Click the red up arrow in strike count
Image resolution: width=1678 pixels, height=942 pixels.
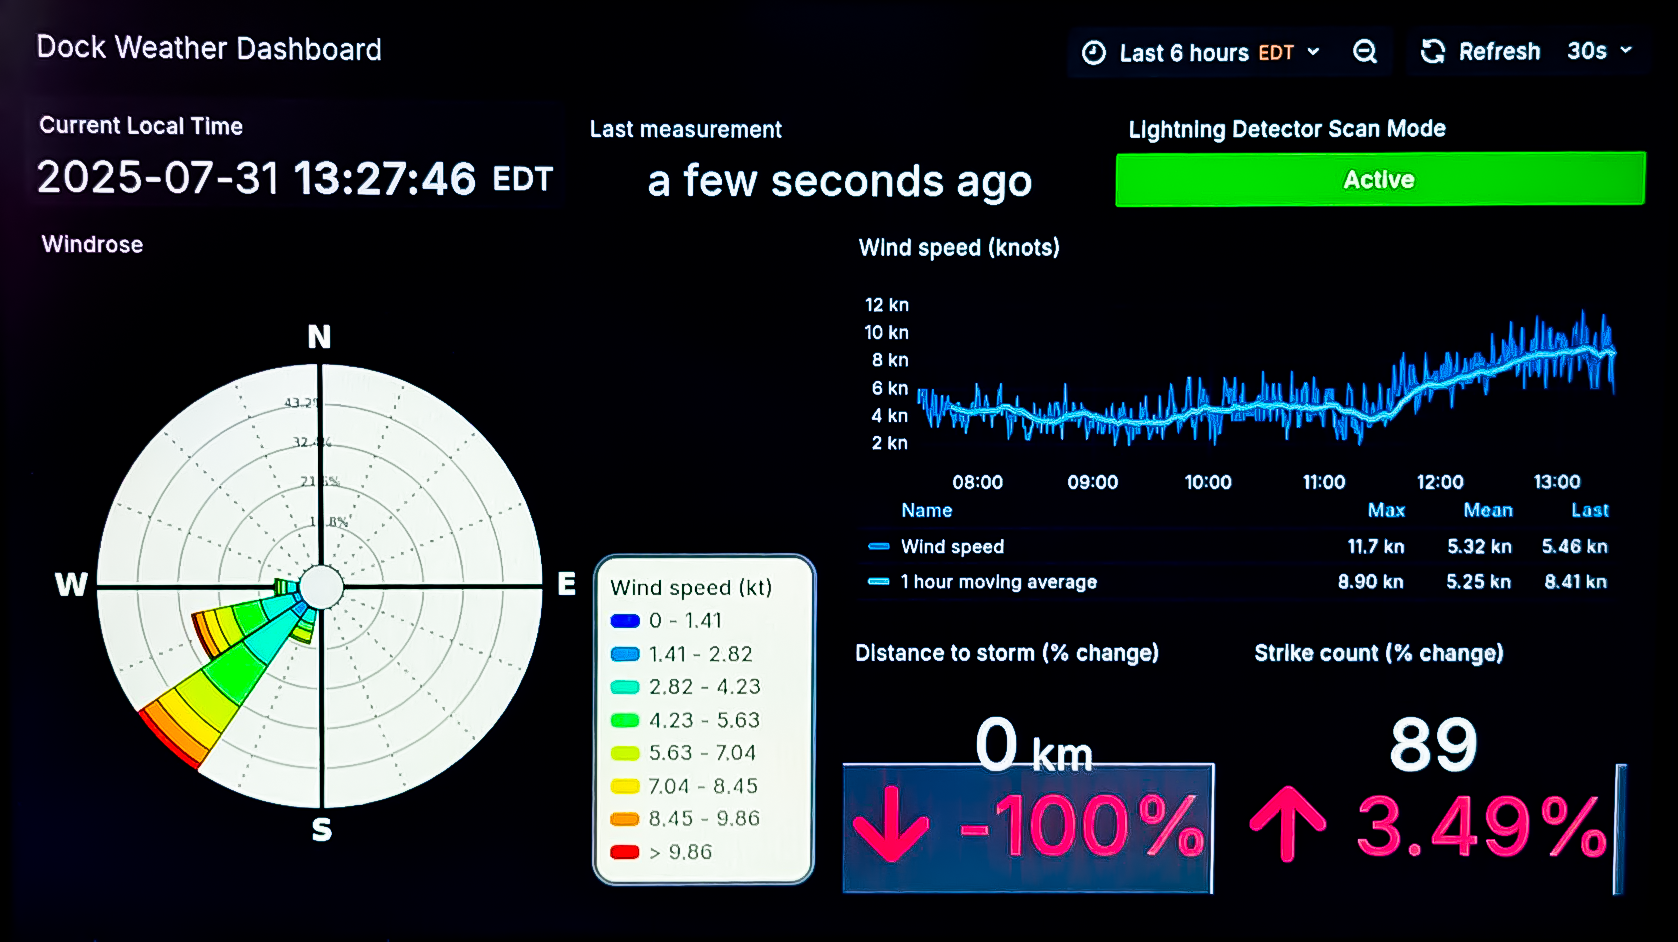pos(1288,824)
